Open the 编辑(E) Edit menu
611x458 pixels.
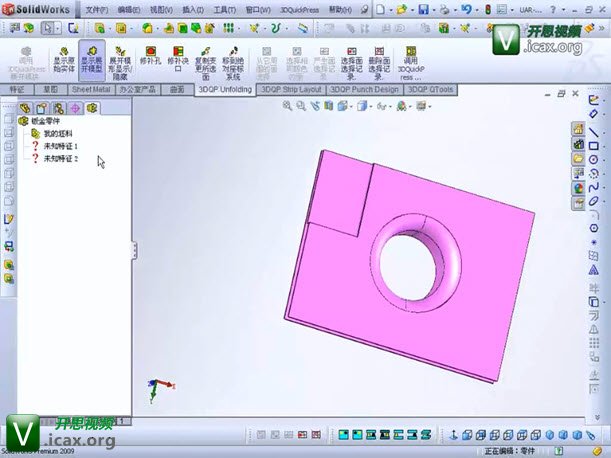[129, 10]
